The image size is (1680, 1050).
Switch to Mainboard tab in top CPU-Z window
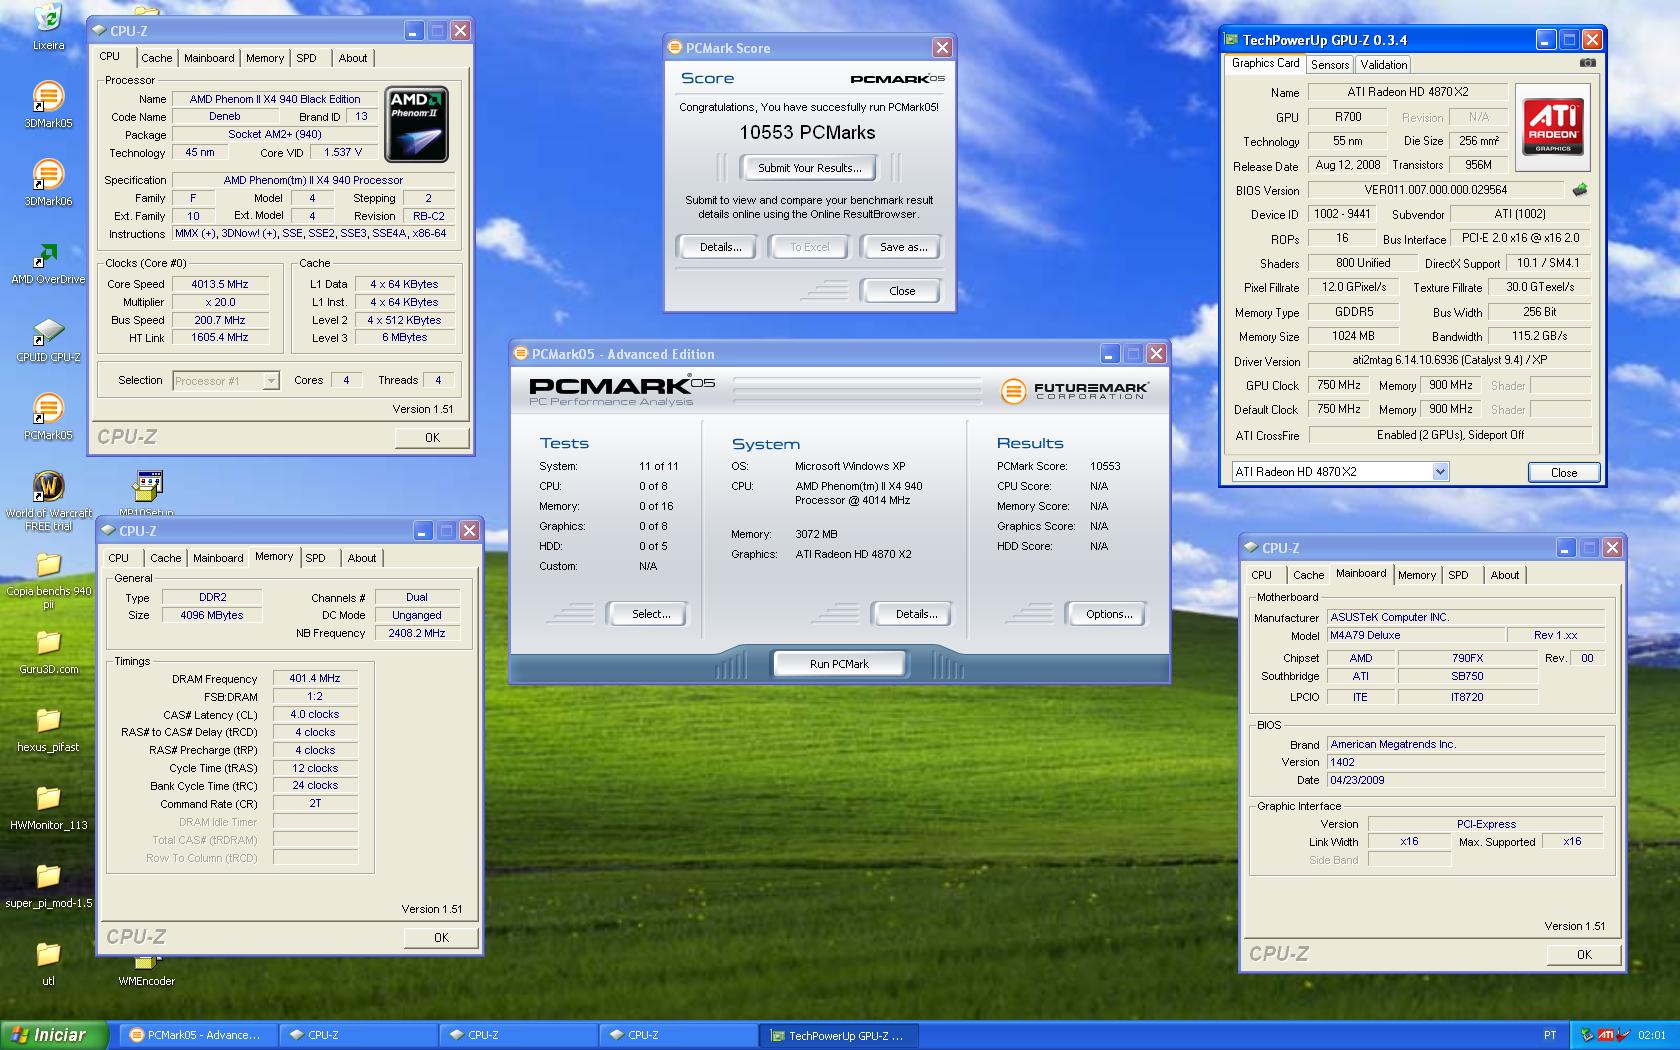tap(209, 58)
